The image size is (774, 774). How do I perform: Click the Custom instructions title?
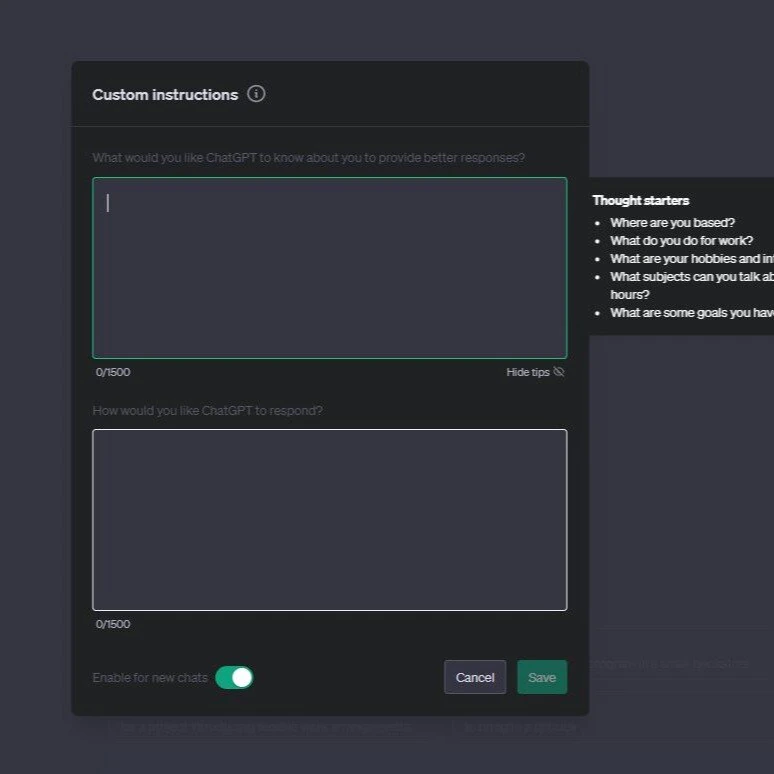(x=165, y=95)
